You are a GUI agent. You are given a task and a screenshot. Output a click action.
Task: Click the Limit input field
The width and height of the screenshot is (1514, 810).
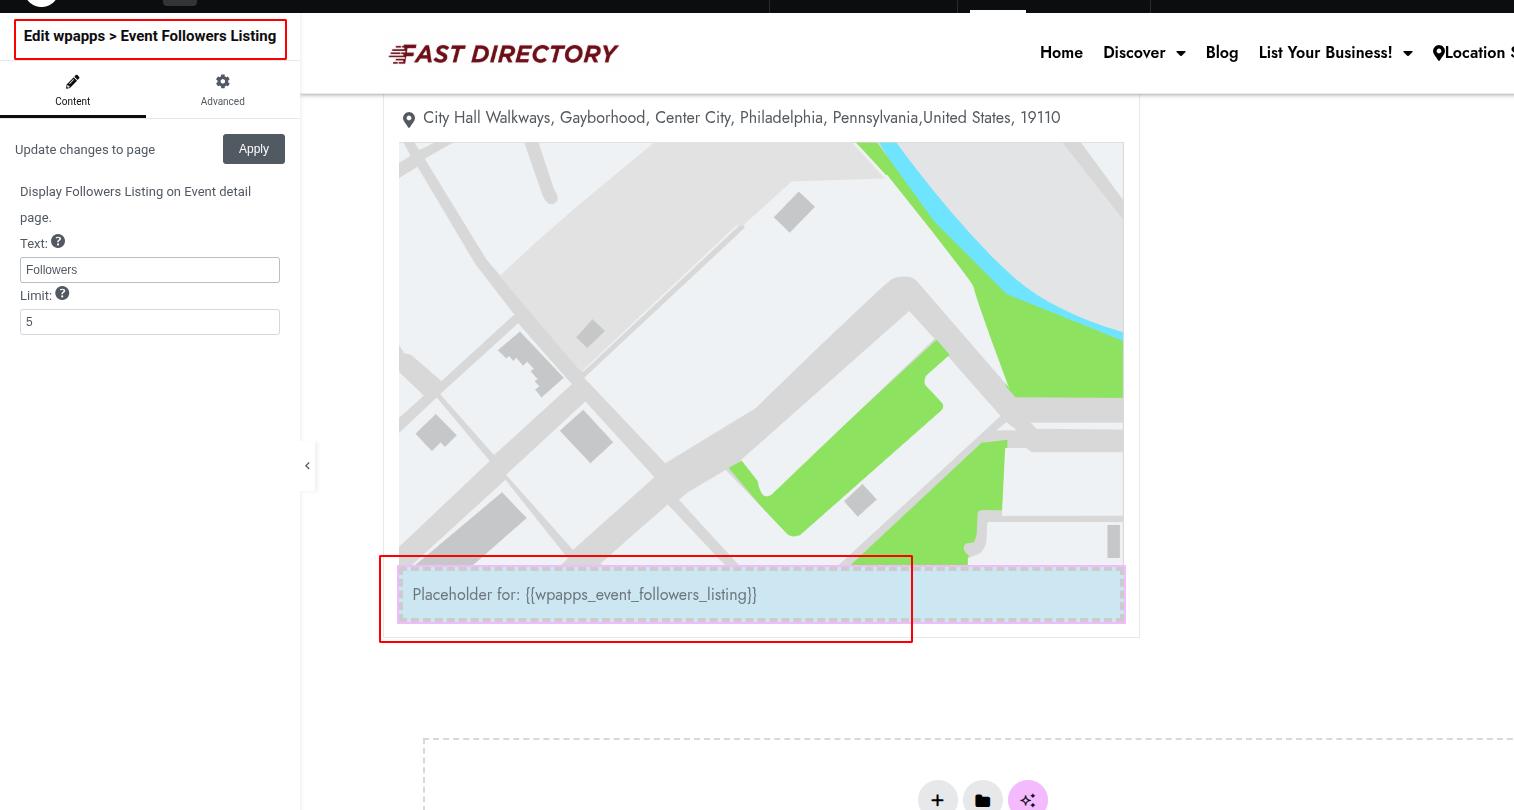coord(150,322)
